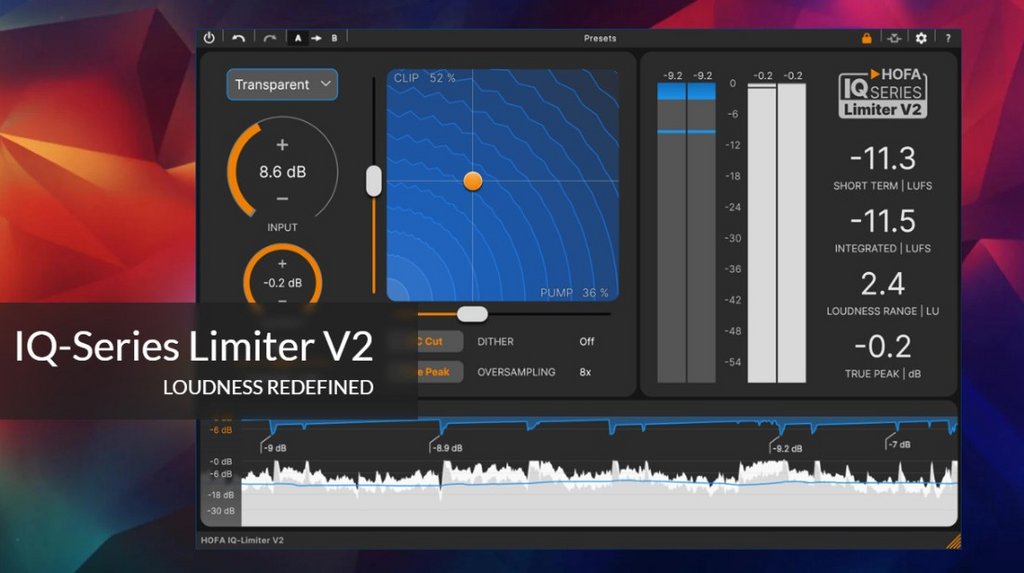Click the minus on the INPUT knob

tap(282, 199)
